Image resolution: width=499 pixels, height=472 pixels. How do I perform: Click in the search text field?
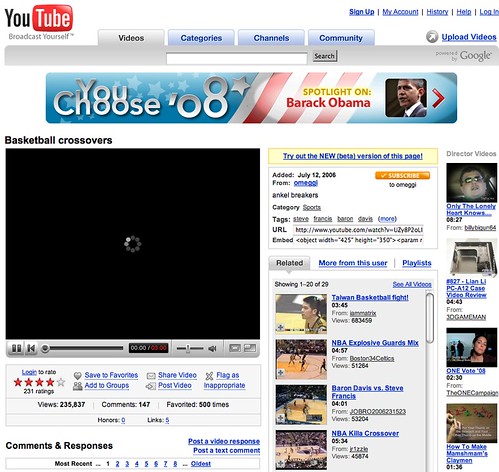(237, 58)
